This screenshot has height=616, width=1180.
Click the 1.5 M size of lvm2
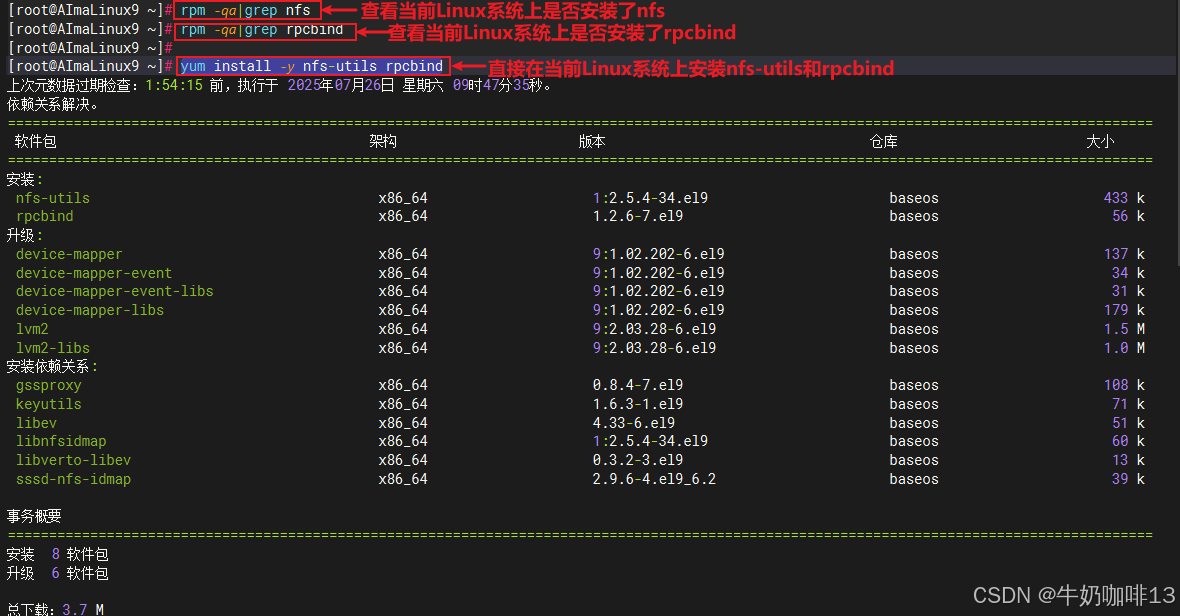tap(1124, 329)
